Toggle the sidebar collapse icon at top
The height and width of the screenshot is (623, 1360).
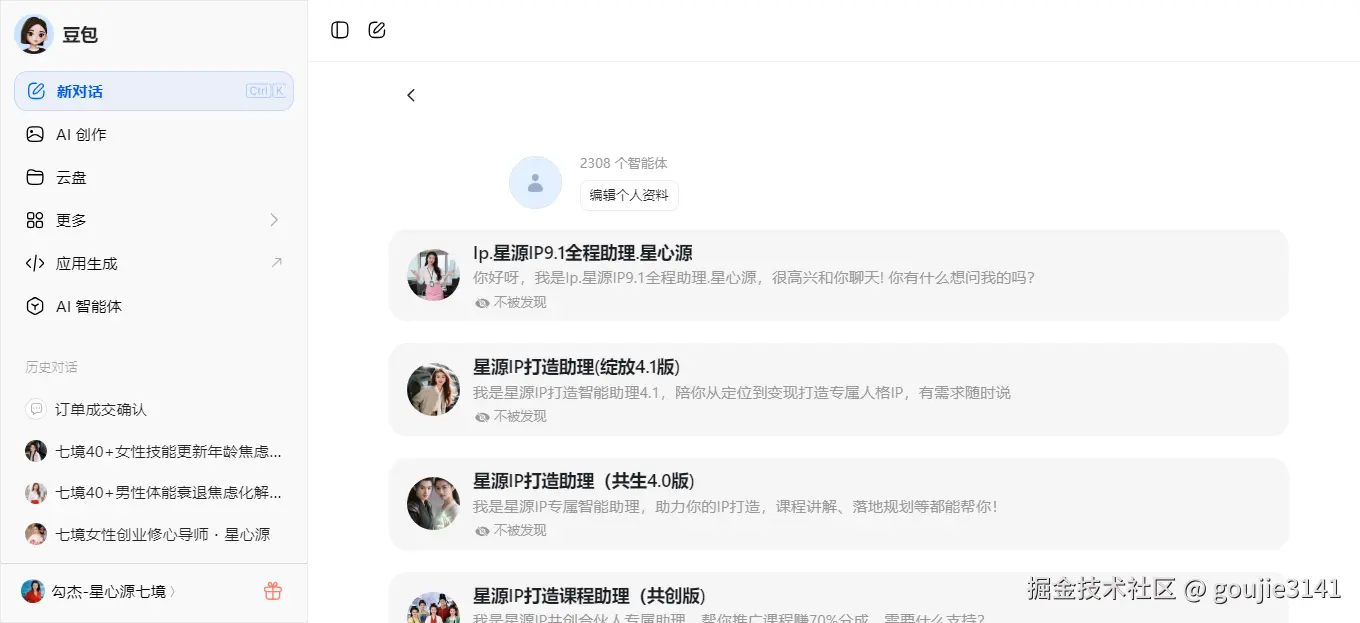(339, 30)
